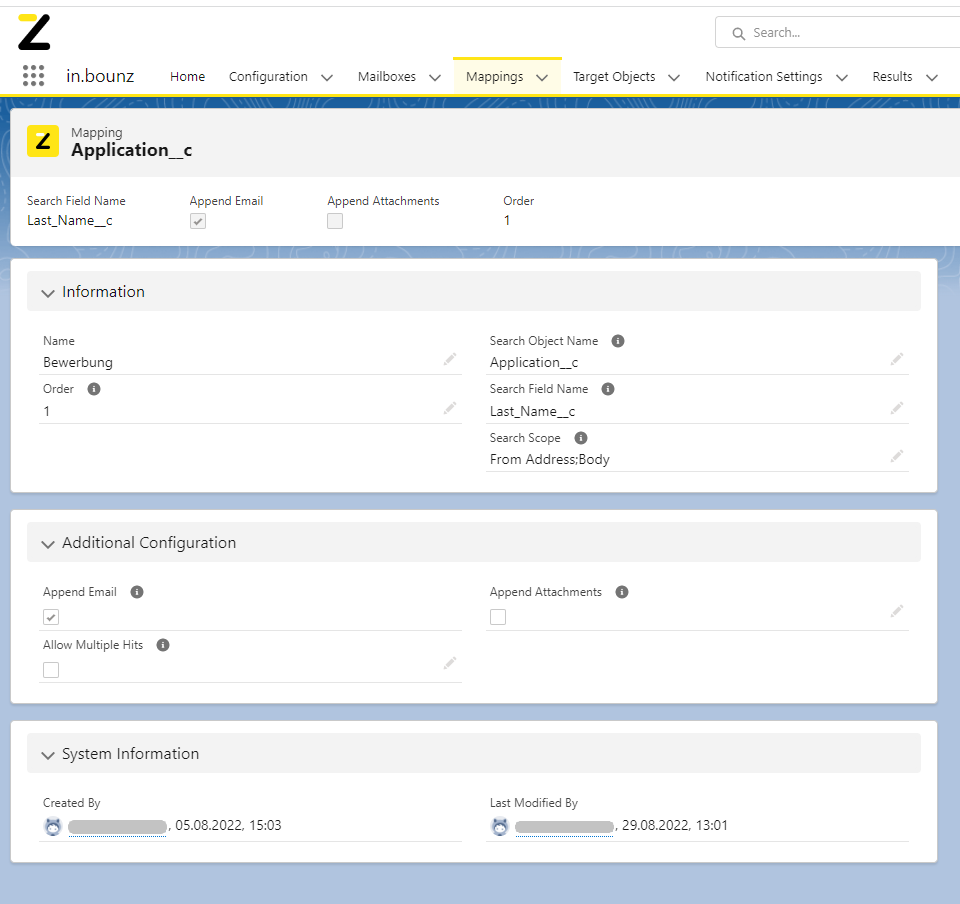The width and height of the screenshot is (960, 904).
Task: Click info icon beside Order label
Action: [x=94, y=389]
